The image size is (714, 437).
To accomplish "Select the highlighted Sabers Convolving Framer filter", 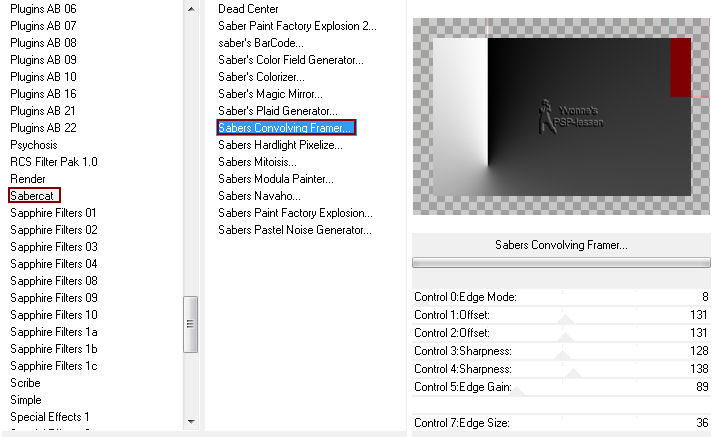I will (286, 127).
